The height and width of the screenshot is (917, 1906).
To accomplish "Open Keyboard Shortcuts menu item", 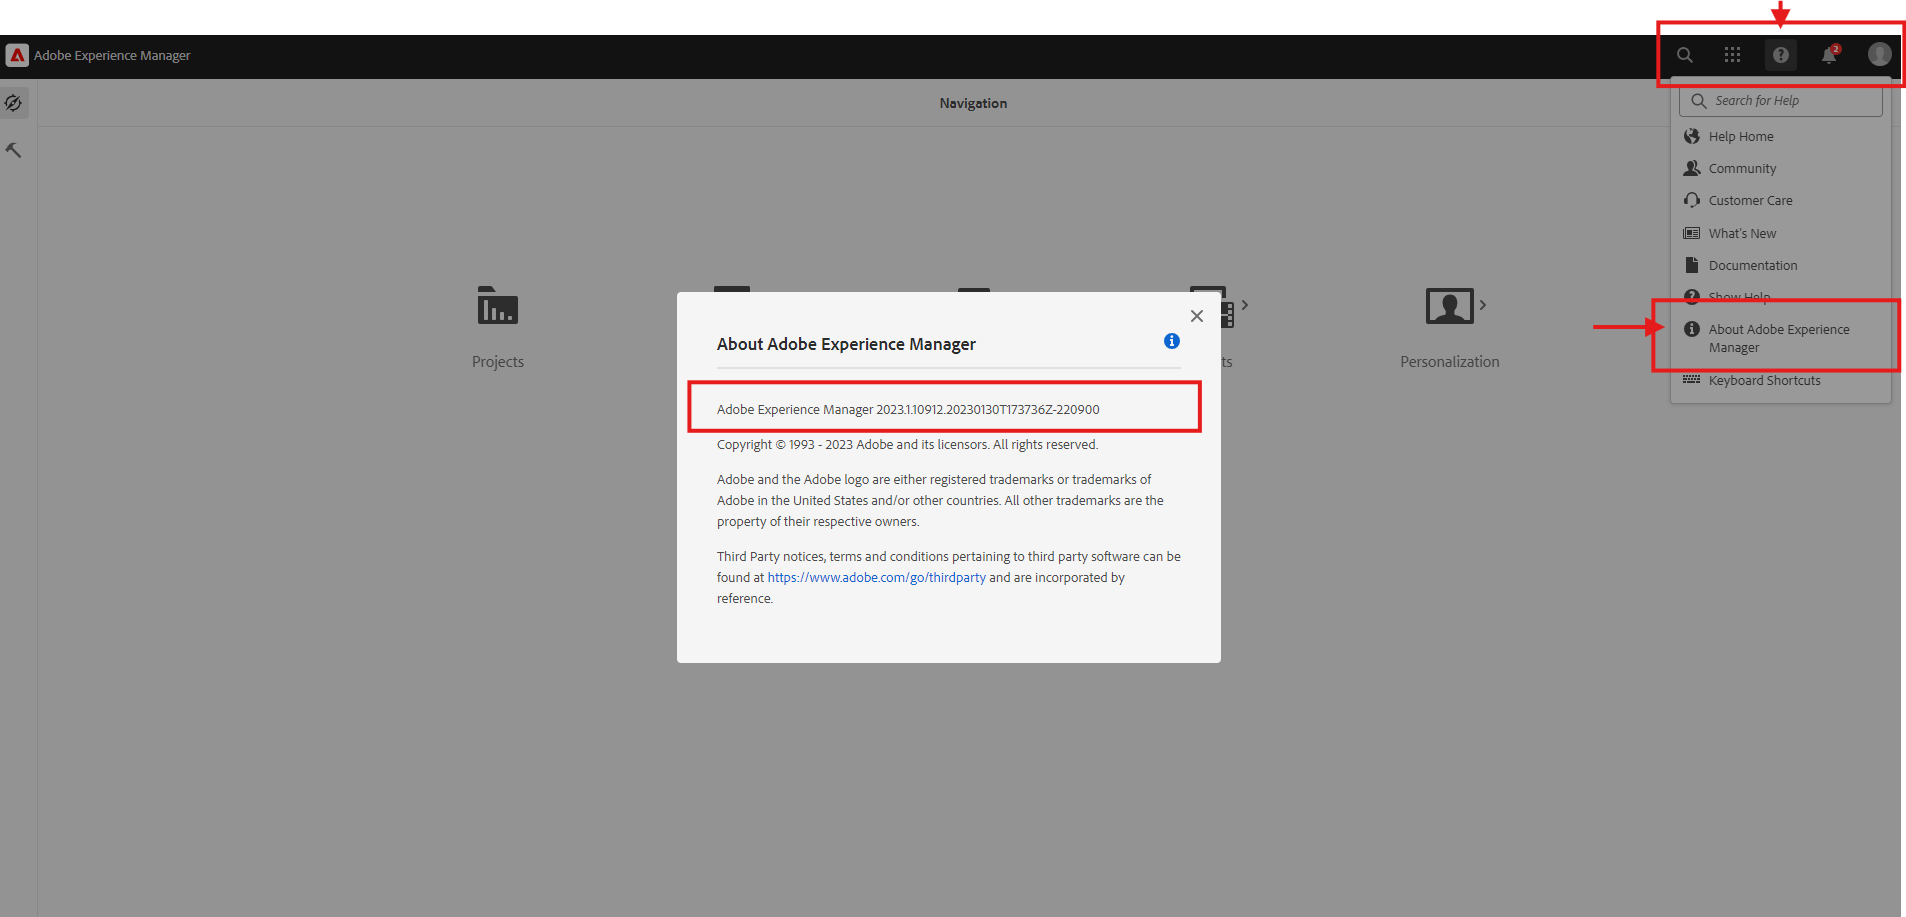I will pyautogui.click(x=1764, y=381).
